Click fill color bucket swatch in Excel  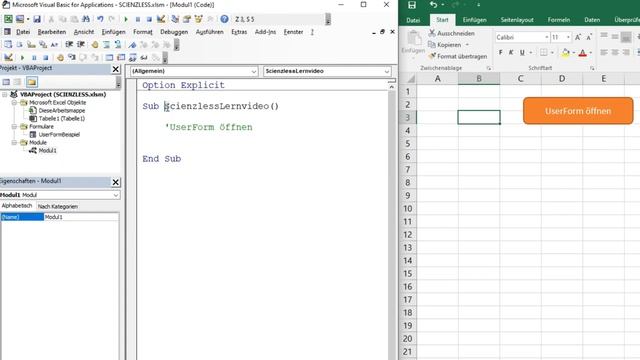click(565, 53)
